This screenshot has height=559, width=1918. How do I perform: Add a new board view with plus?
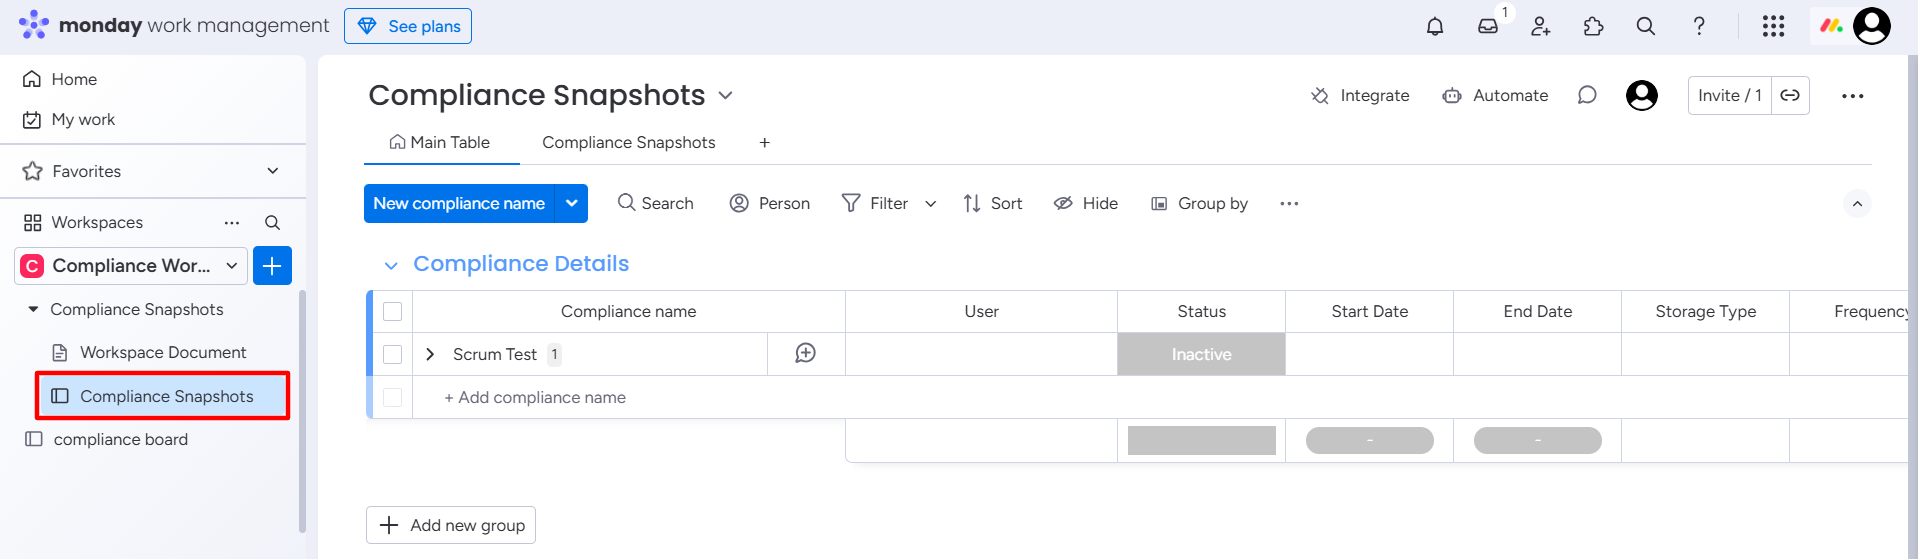coord(764,143)
